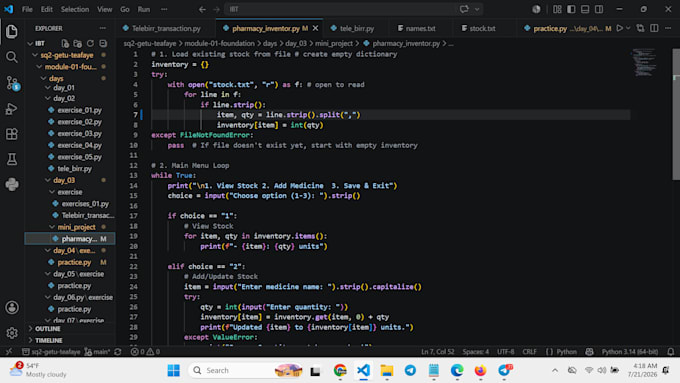The width and height of the screenshot is (680, 383).
Task: Open the Python extension view
Action: [x=12, y=185]
